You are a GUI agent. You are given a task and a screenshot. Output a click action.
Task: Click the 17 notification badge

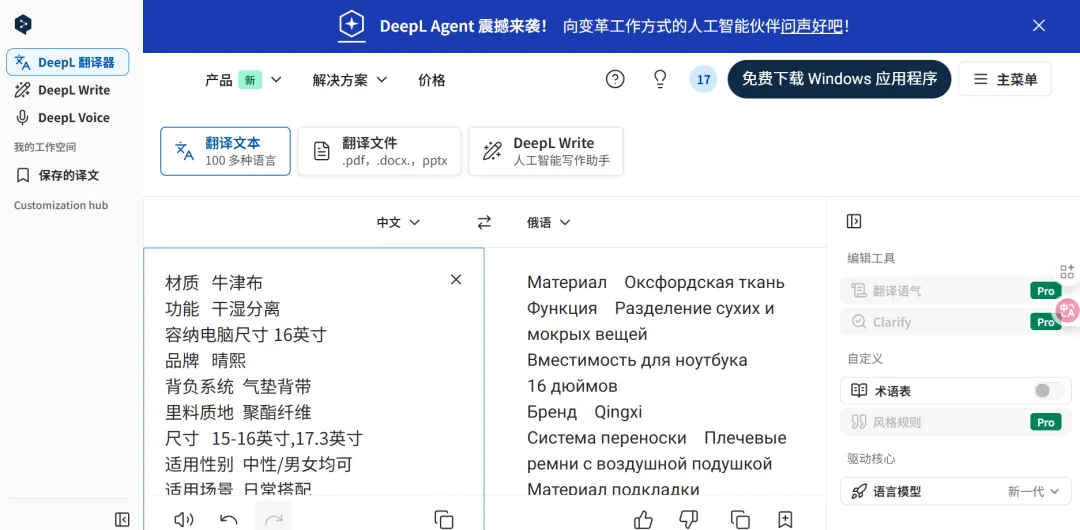pos(703,79)
